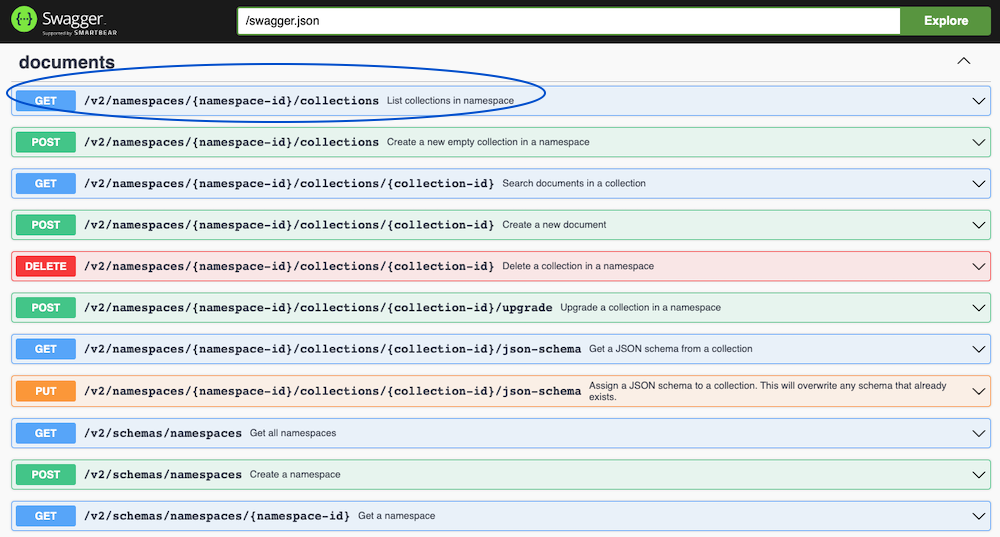Click path text beside 'Create a new empty collection'
1000x537 pixels.
[x=232, y=142]
